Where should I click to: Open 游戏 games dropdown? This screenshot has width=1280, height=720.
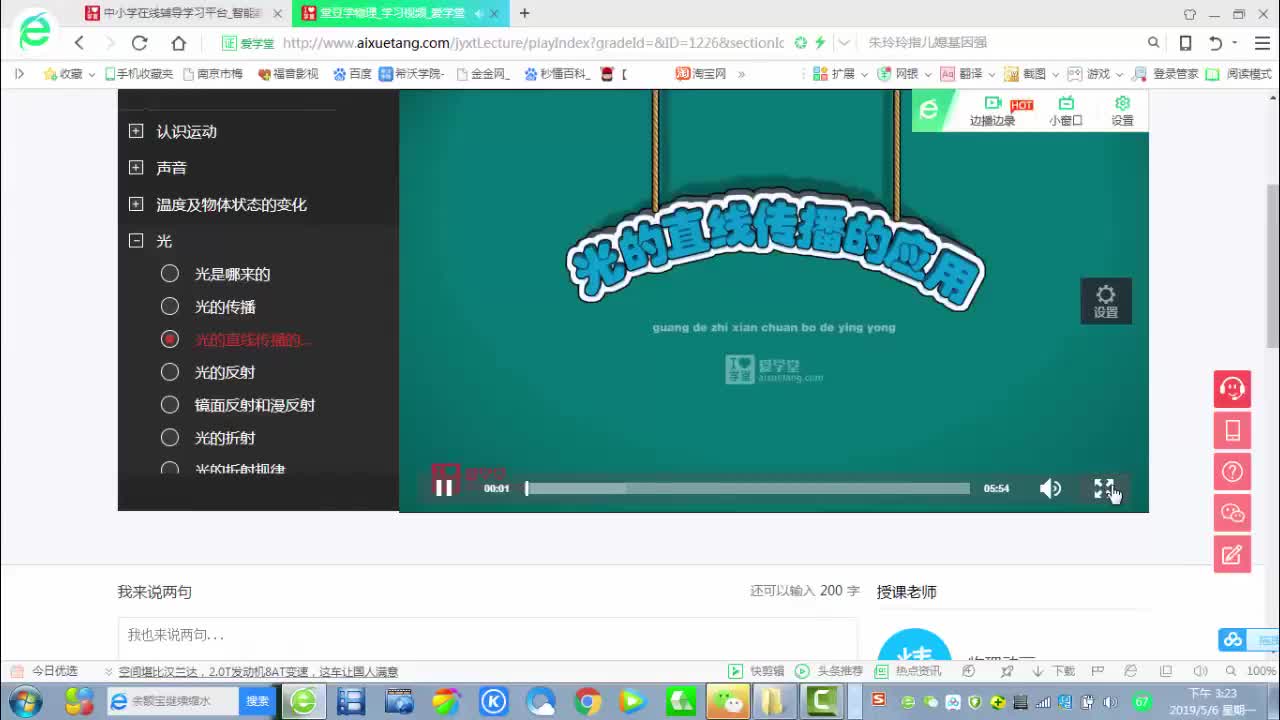tap(1095, 74)
